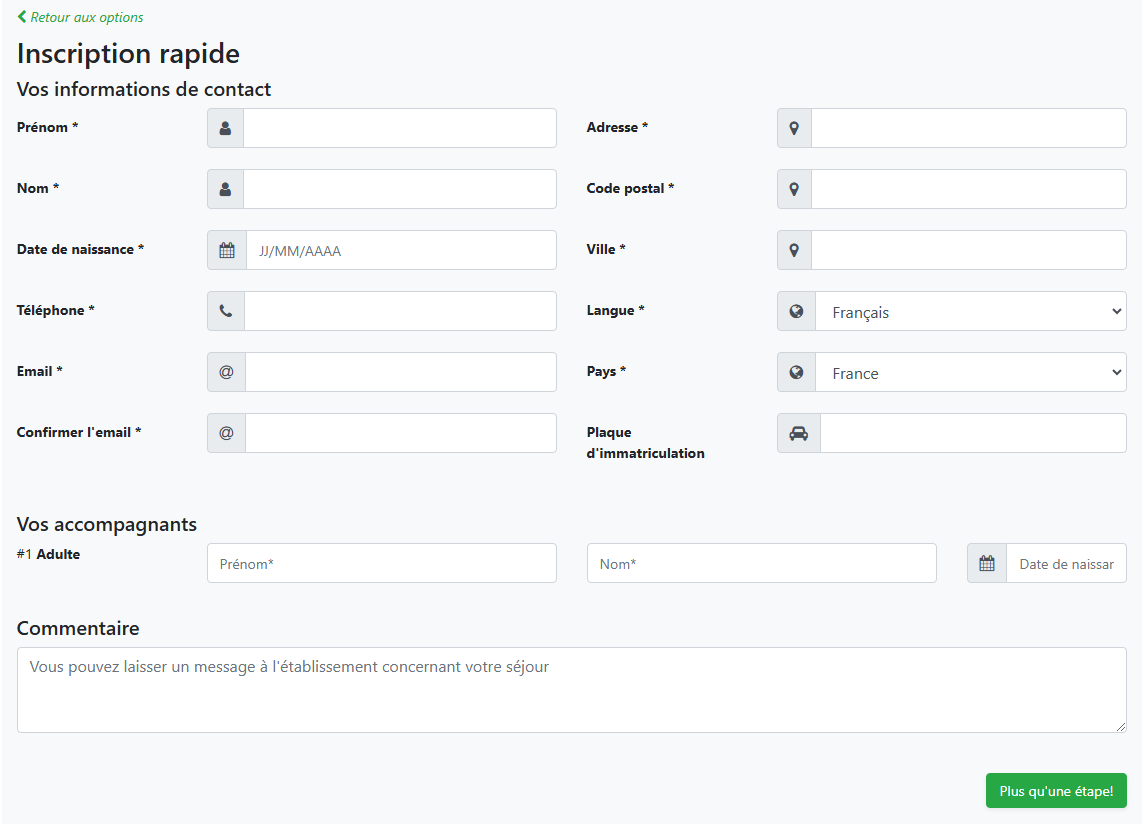Click the phone icon next to Téléphone
Viewport: 1144px width, 827px height.
click(226, 311)
